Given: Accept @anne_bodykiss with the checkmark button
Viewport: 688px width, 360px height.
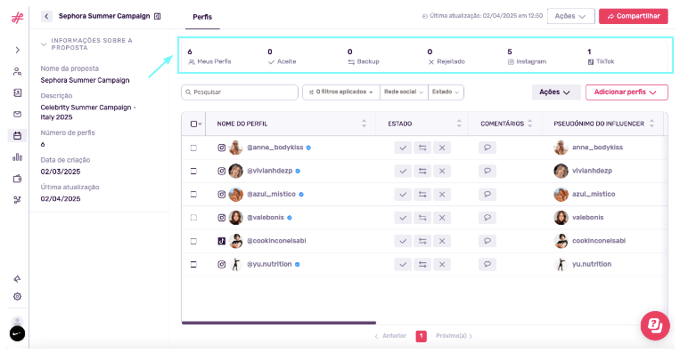Looking at the screenshot, I should 403,148.
